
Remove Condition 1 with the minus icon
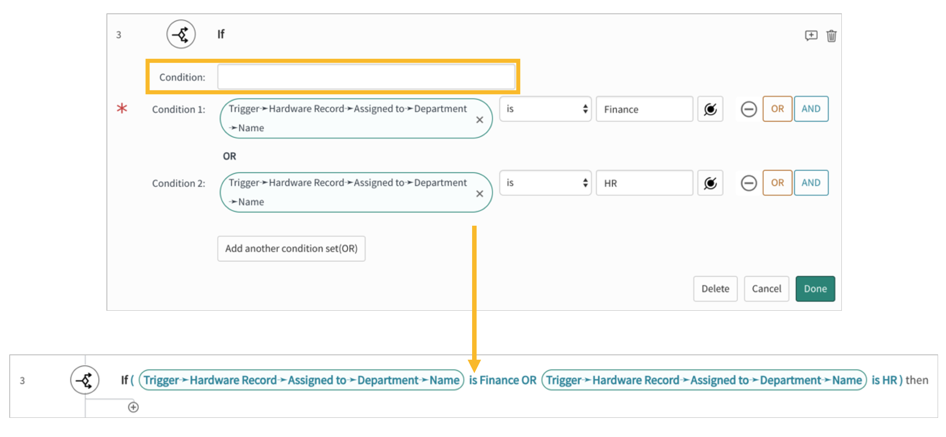click(x=748, y=110)
